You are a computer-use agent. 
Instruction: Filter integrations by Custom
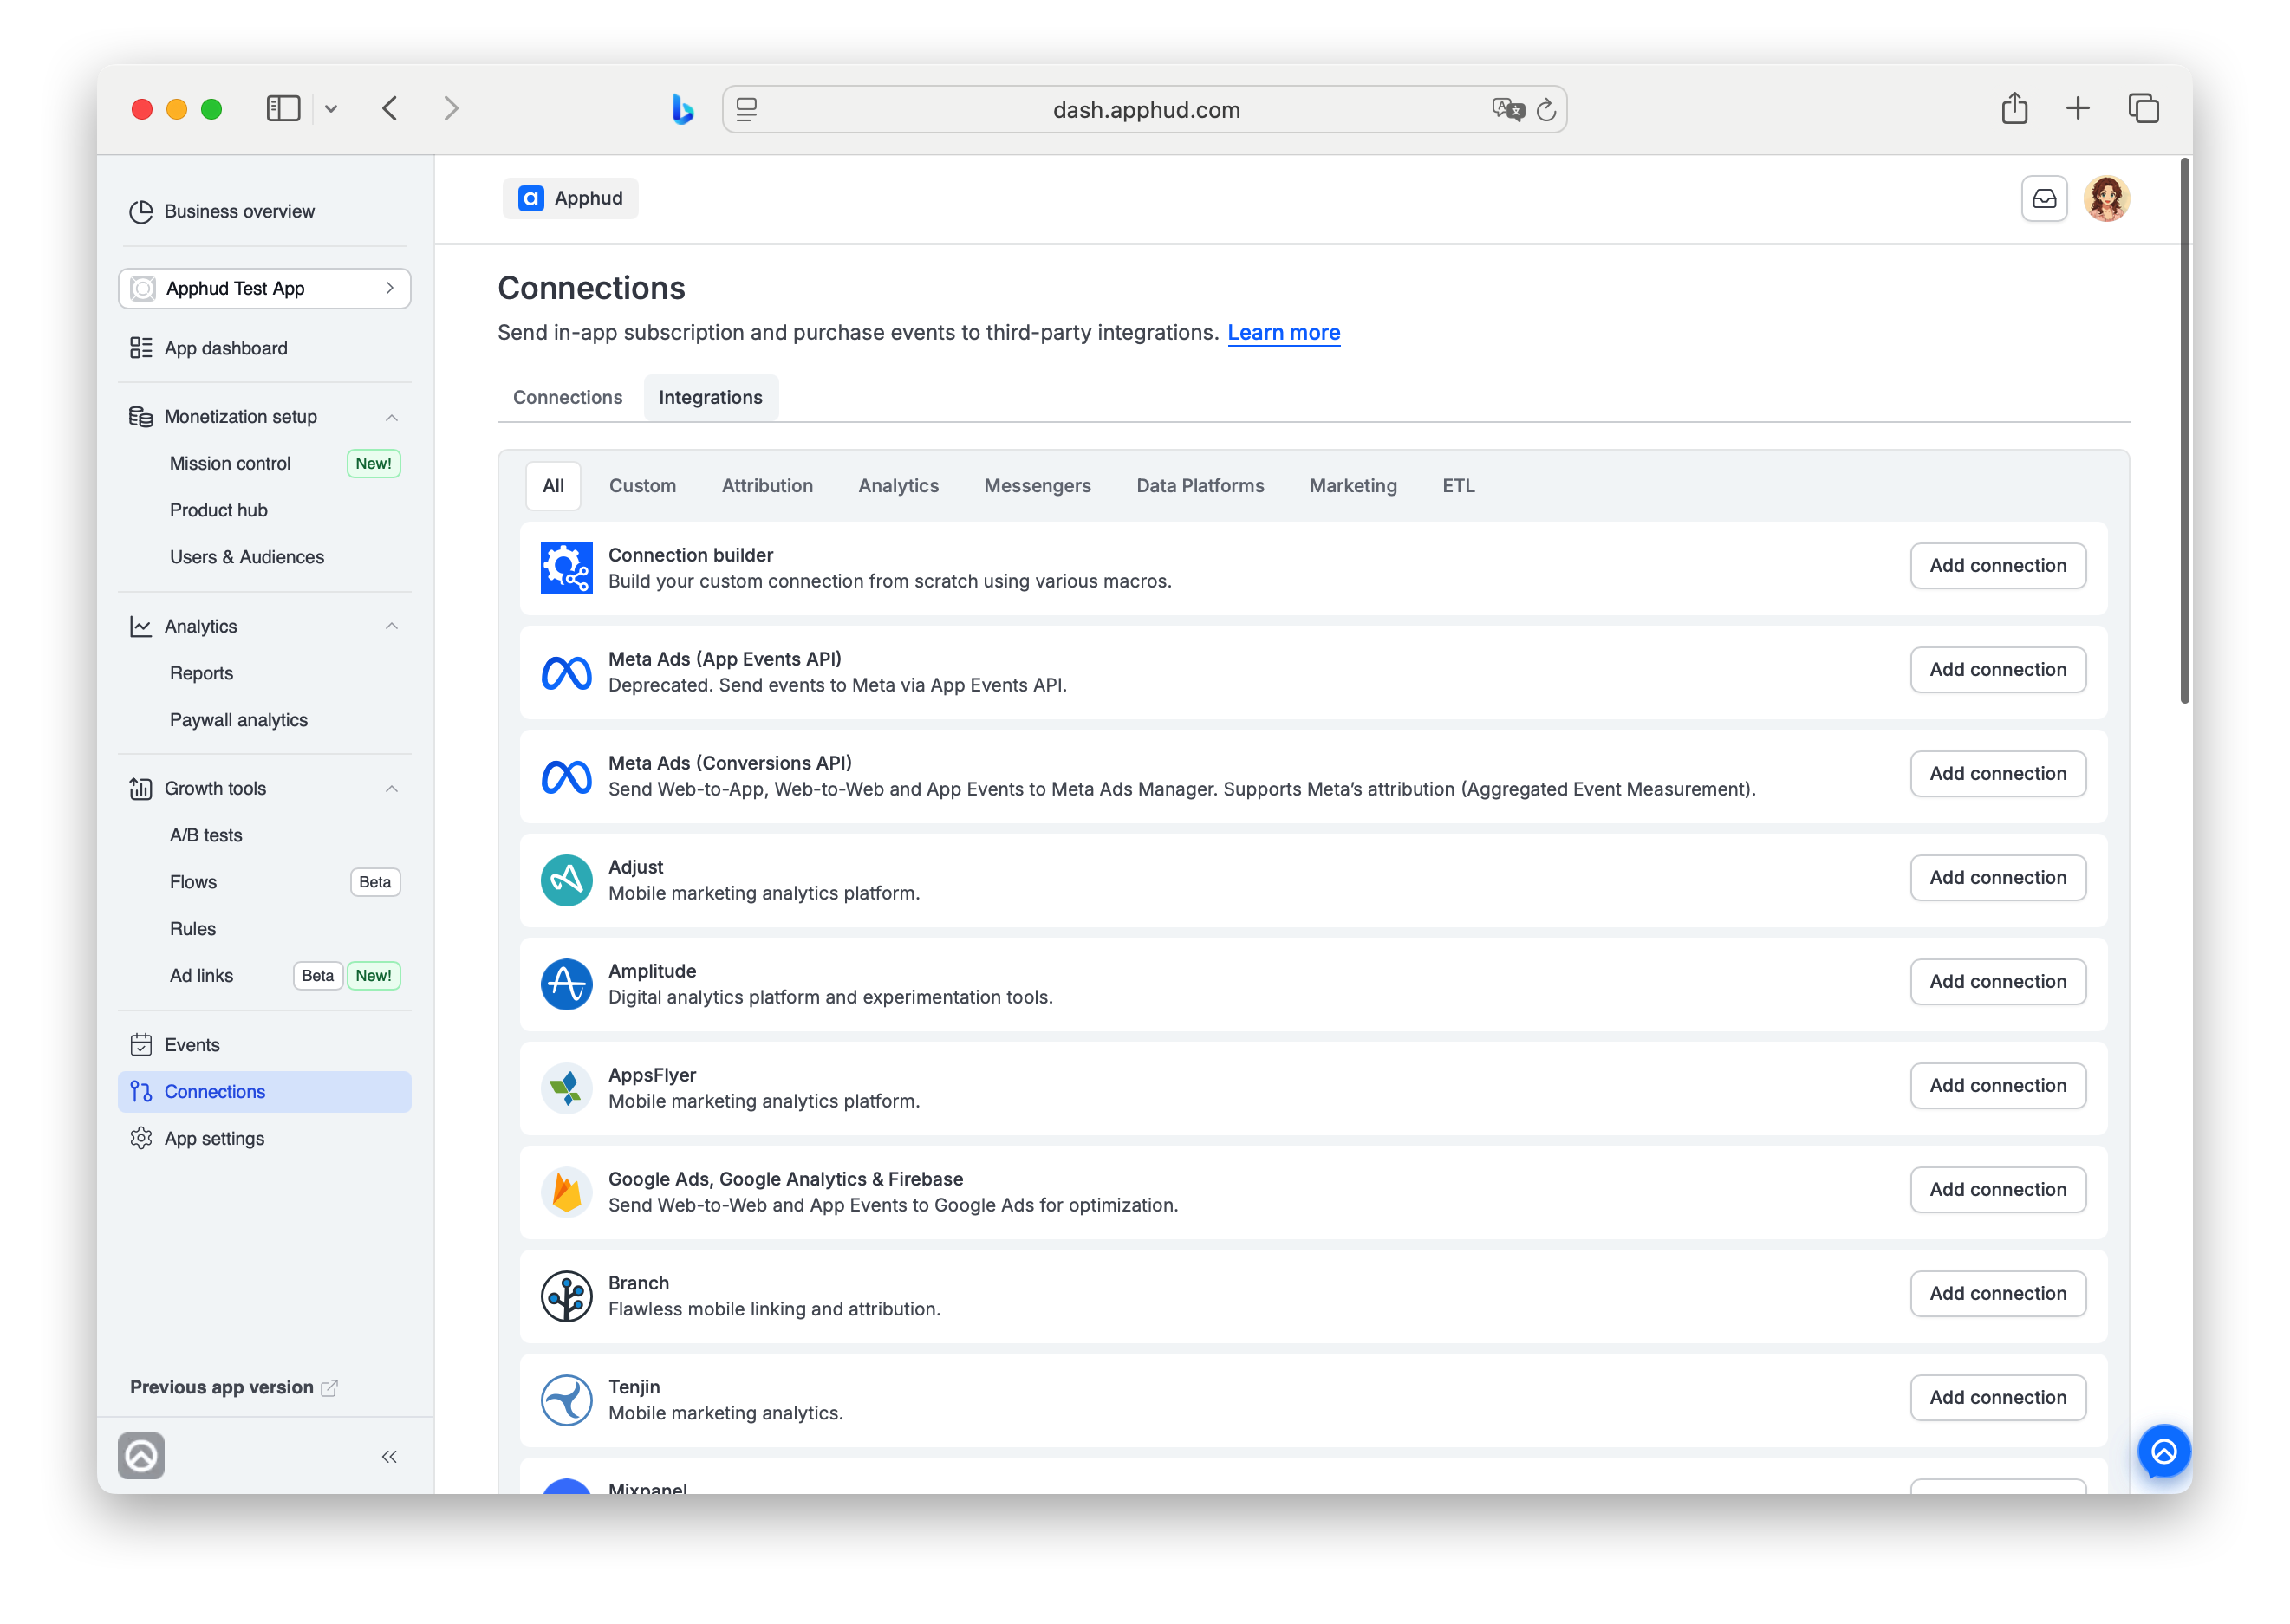click(643, 486)
